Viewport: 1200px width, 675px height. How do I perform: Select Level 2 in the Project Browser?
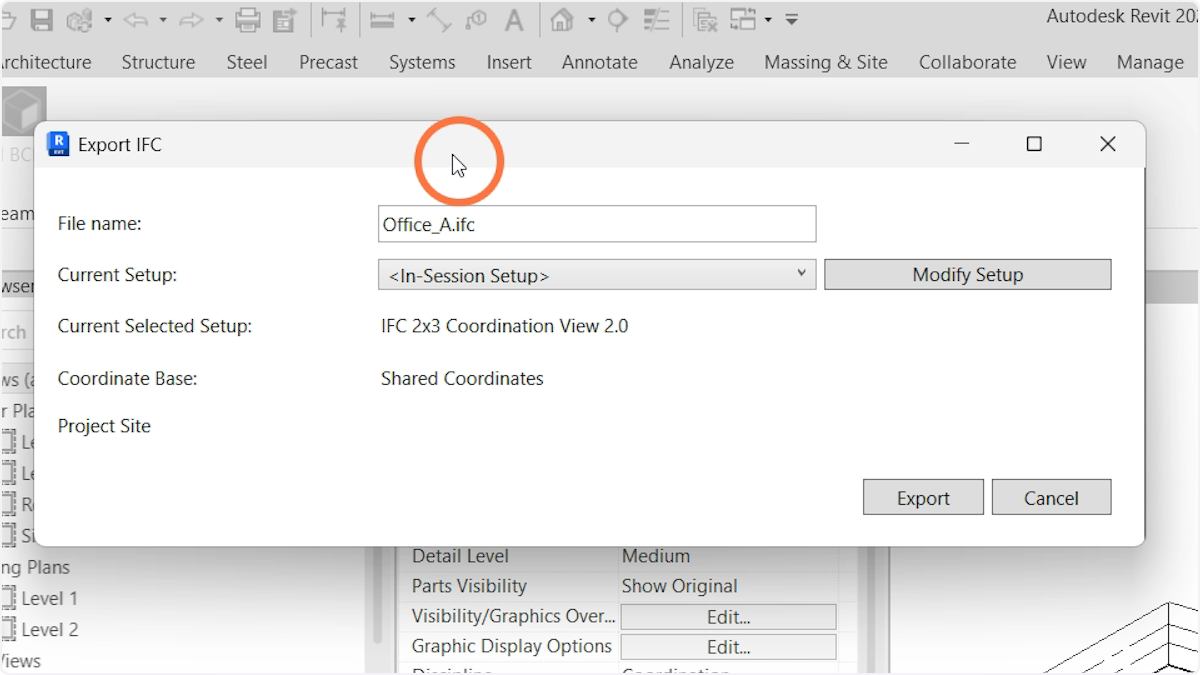click(x=49, y=630)
